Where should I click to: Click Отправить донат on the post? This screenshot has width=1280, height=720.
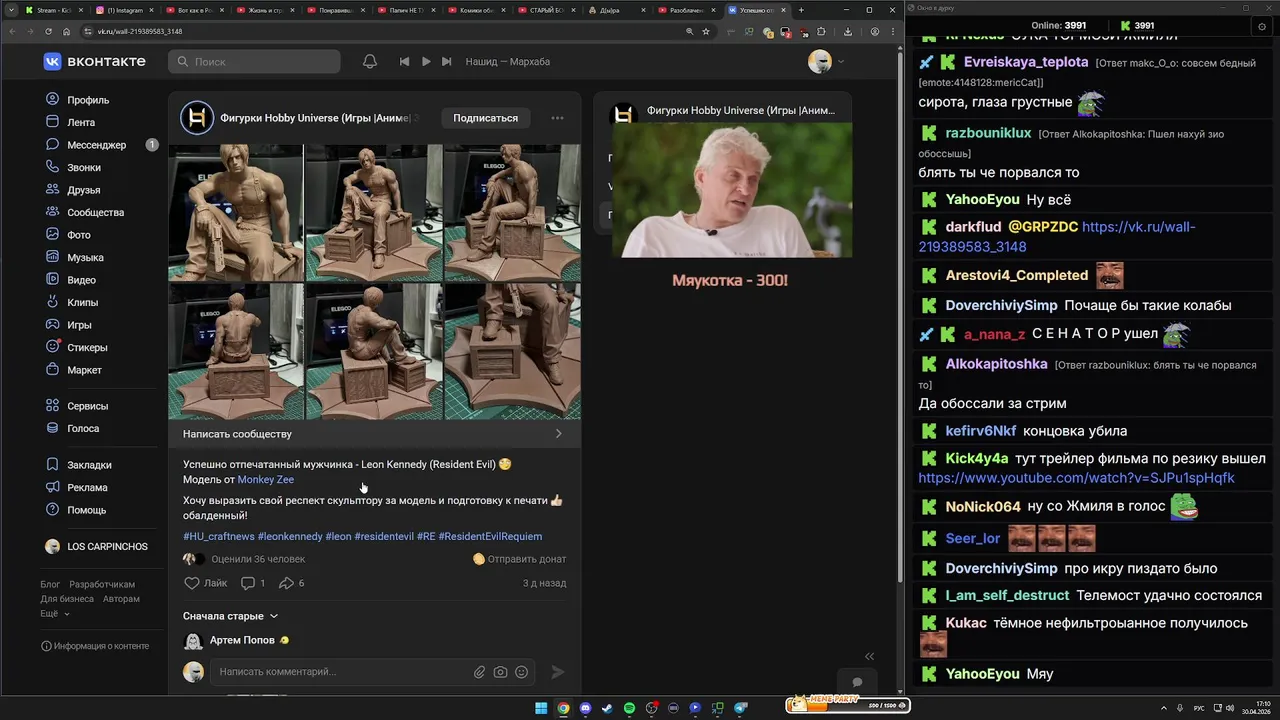pyautogui.click(x=519, y=559)
